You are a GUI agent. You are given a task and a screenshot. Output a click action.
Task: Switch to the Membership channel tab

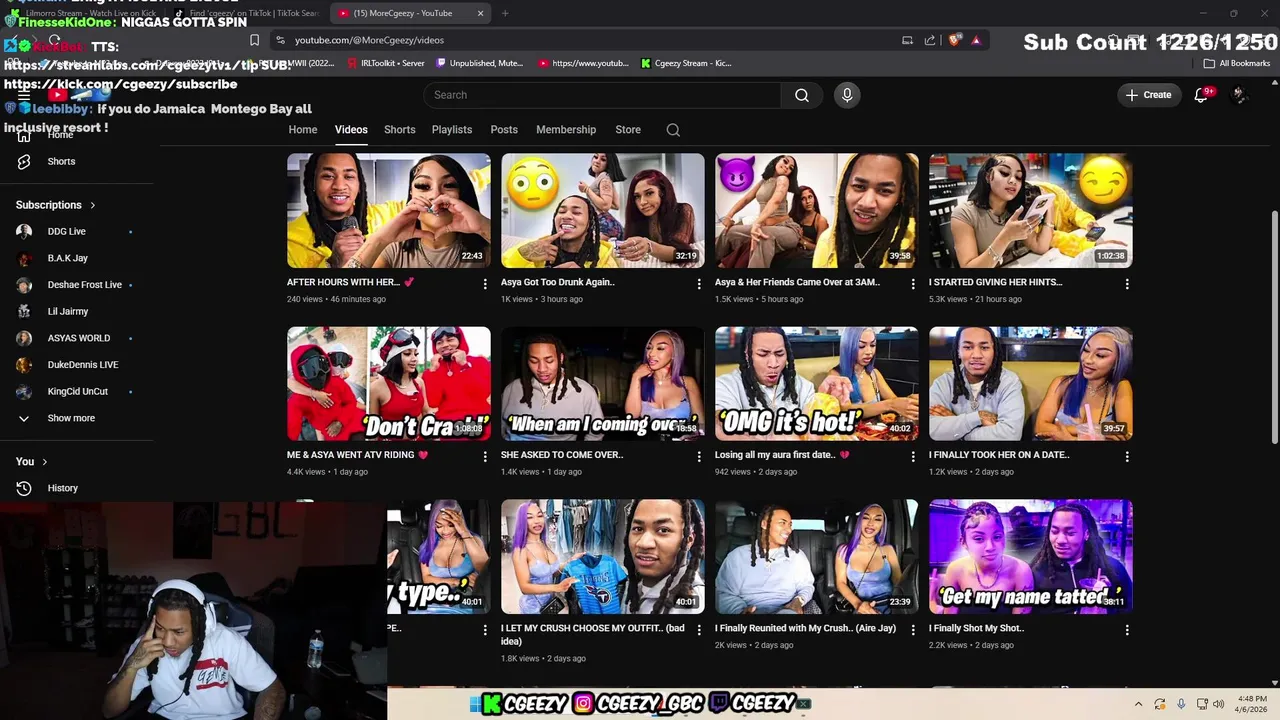(x=566, y=130)
